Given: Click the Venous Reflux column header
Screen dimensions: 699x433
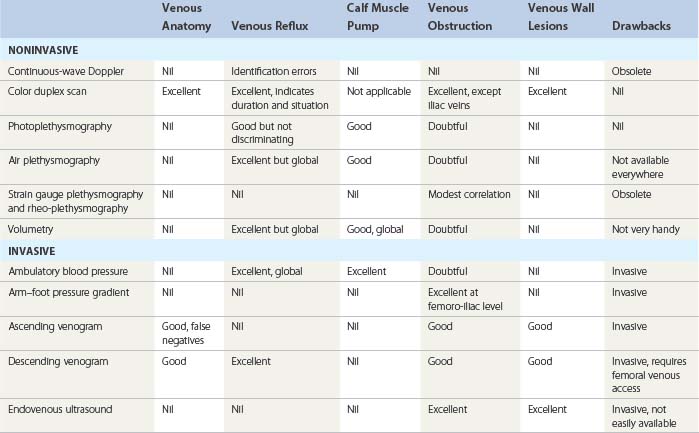Looking at the screenshot, I should tap(270, 26).
